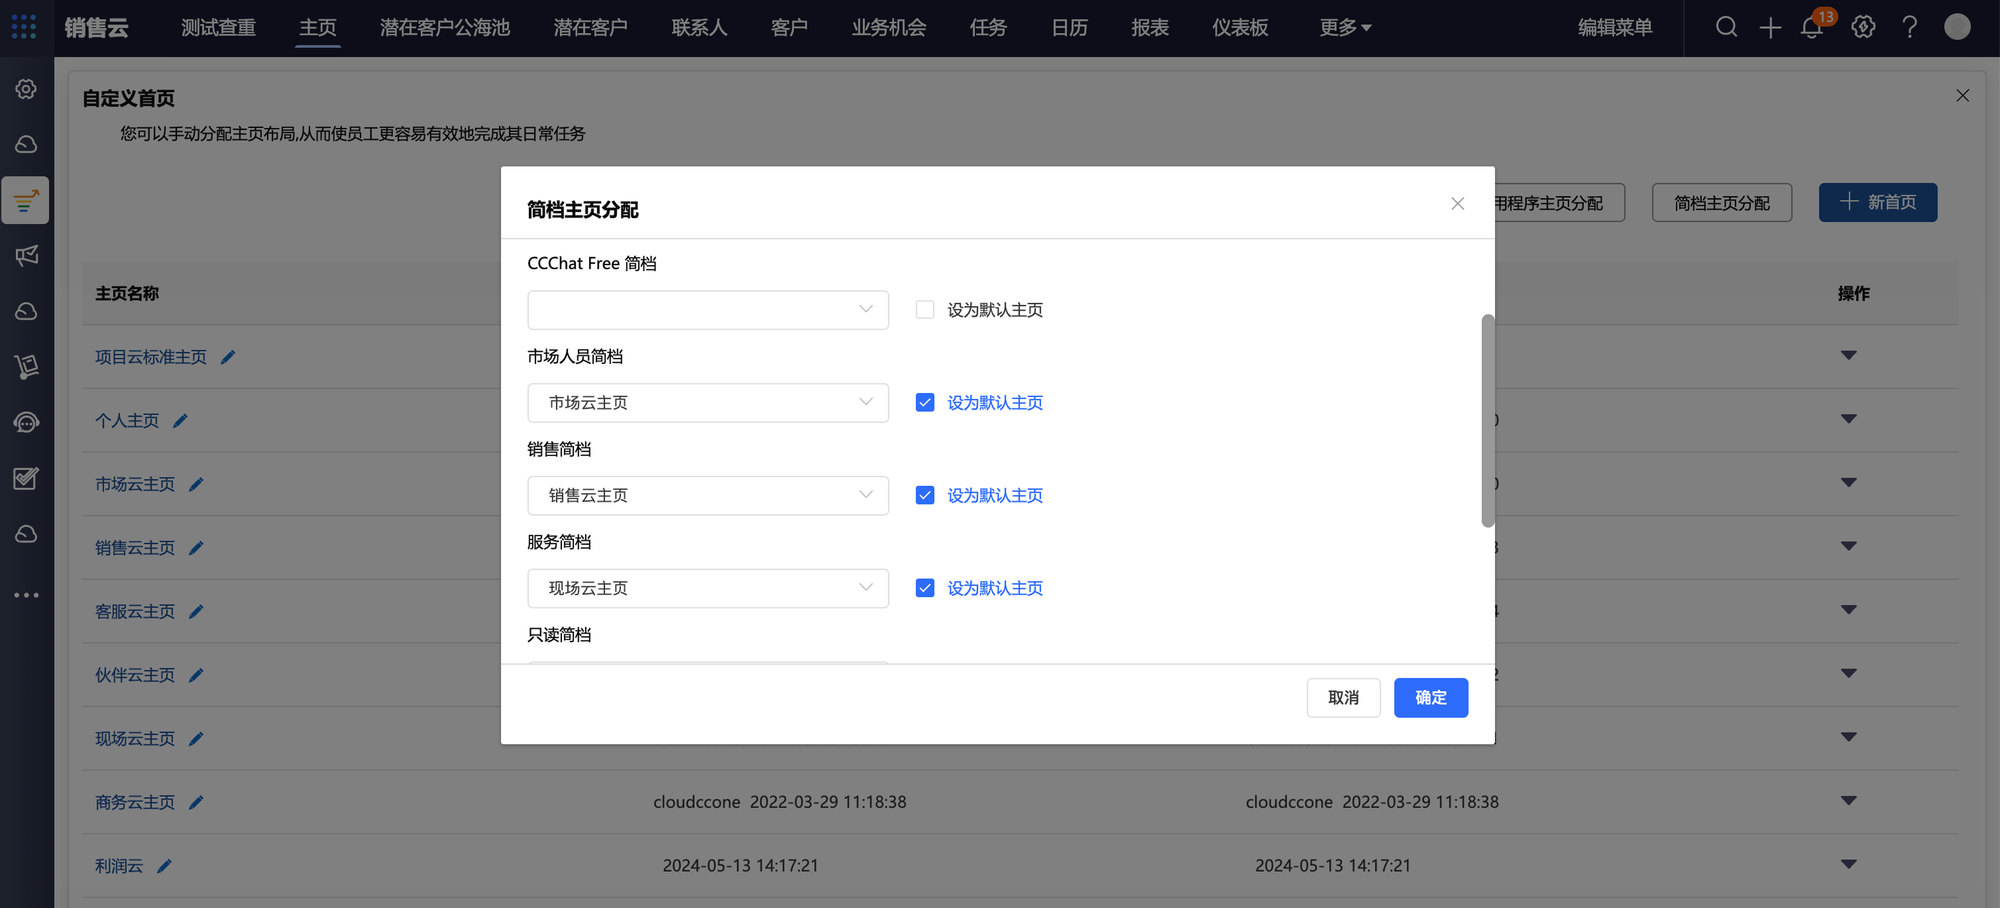Uncheck 设为默认主页 for 服务简档
Screen dimensions: 2000x908
tap(925, 588)
